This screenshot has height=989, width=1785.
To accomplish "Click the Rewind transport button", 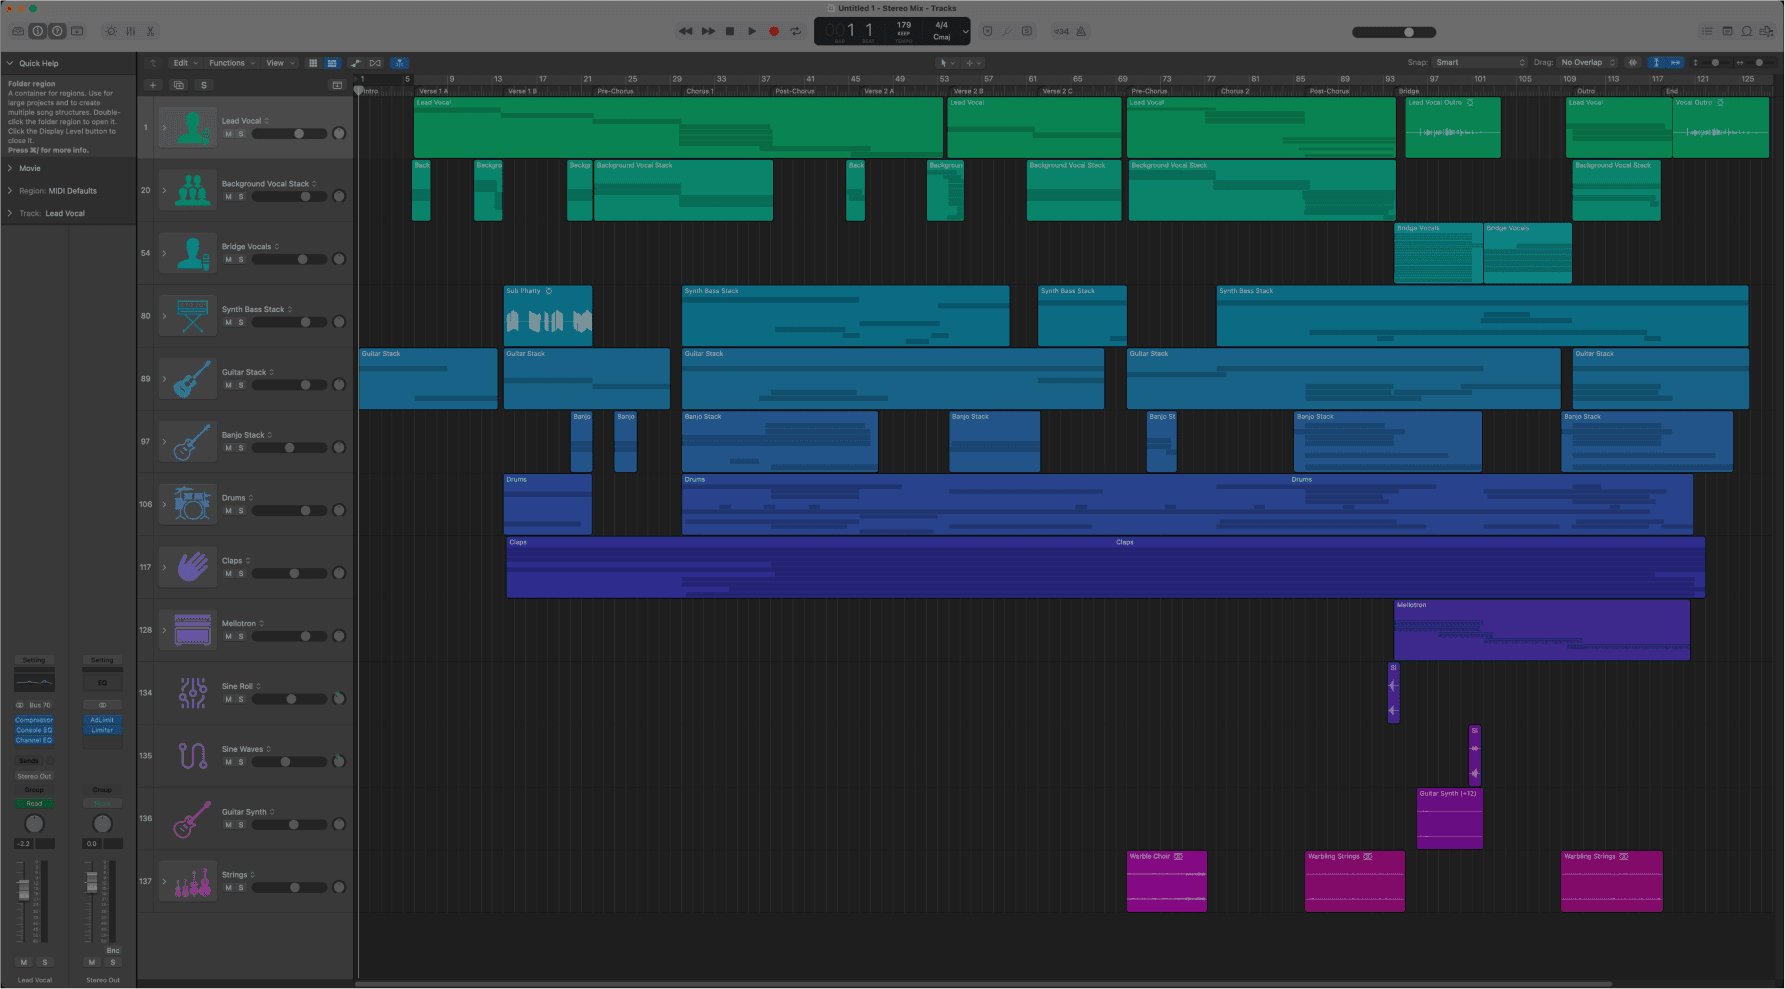I will (x=685, y=31).
